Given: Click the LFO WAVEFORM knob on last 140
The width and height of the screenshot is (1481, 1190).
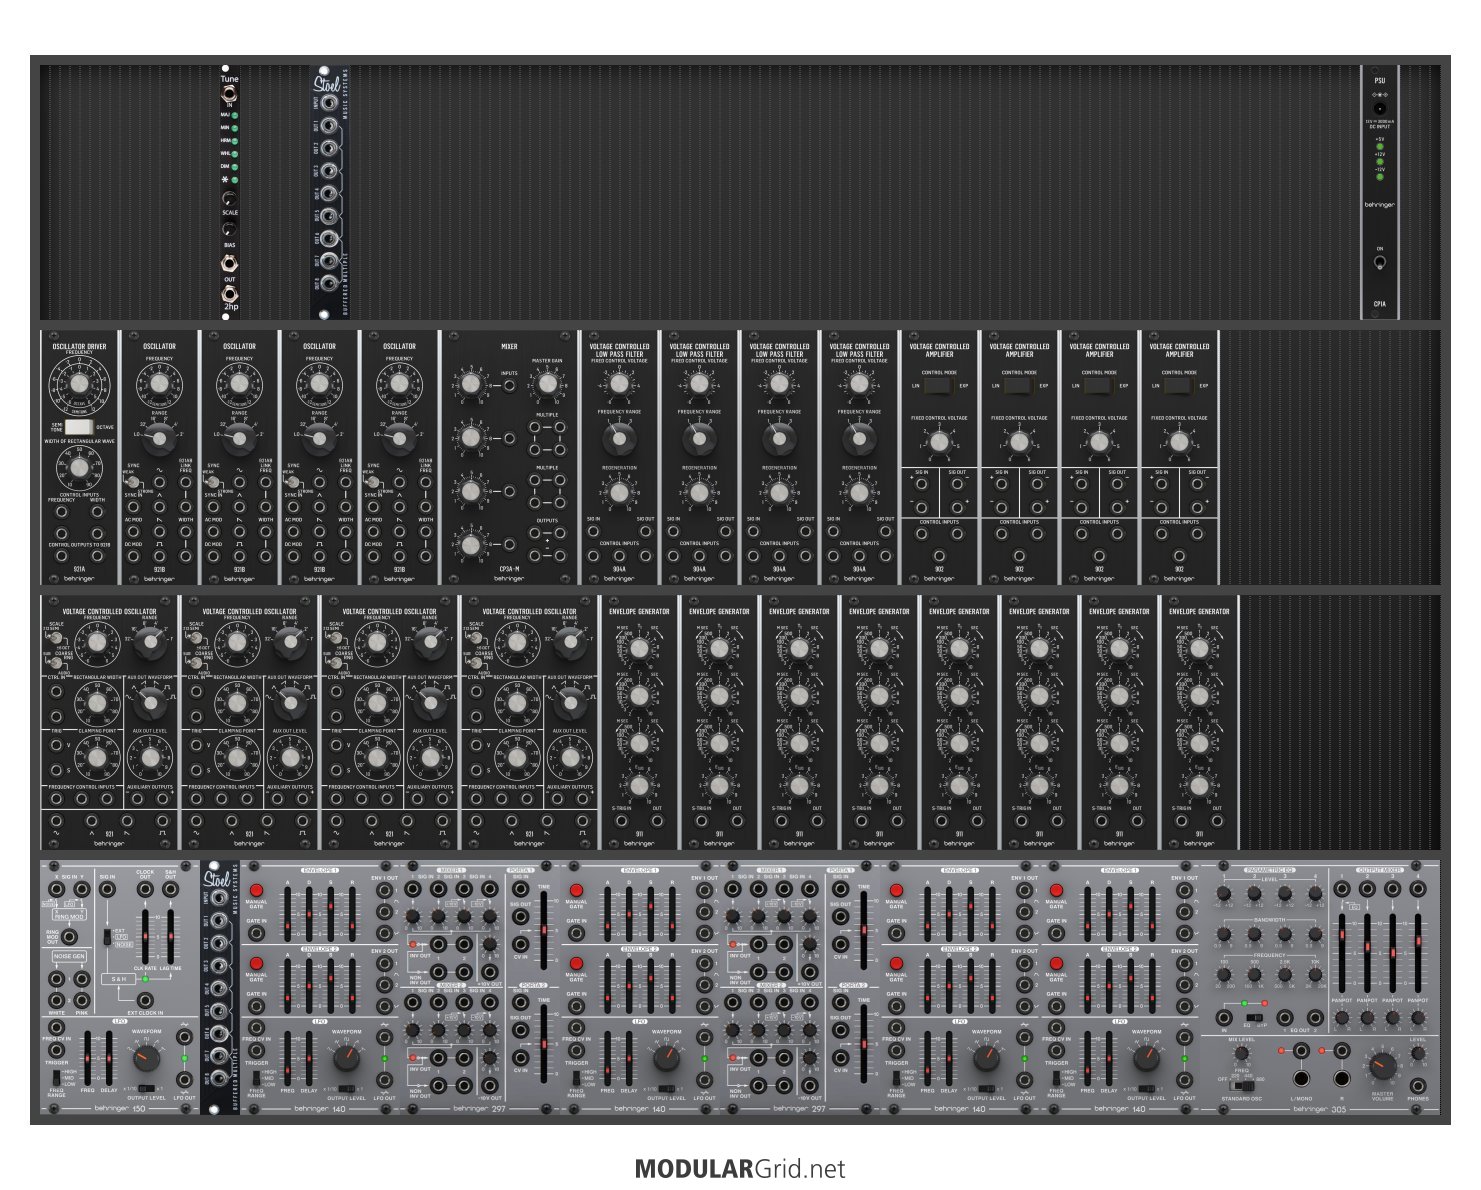Looking at the screenshot, I should (1147, 1058).
